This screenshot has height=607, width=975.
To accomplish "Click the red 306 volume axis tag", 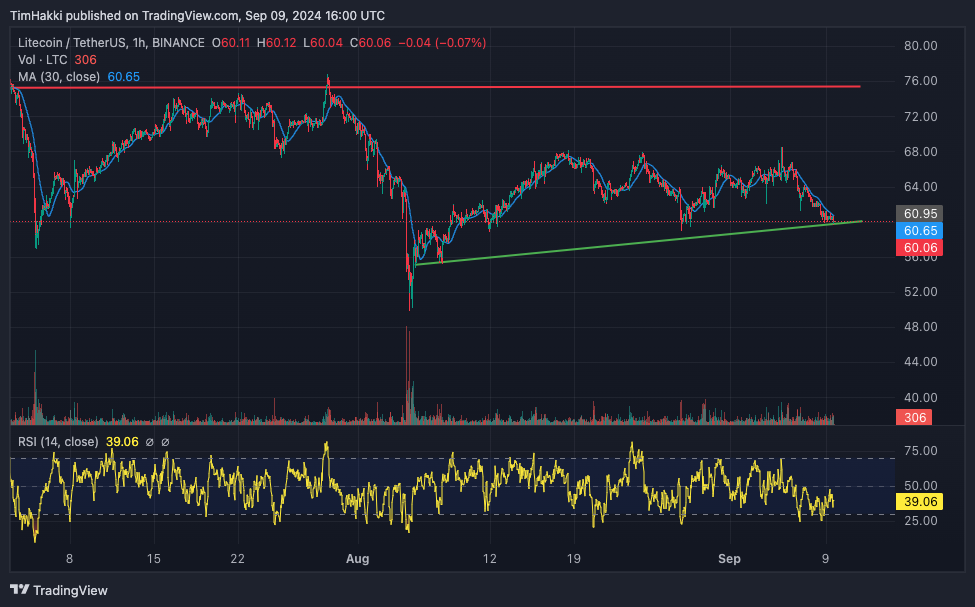I will pos(914,417).
